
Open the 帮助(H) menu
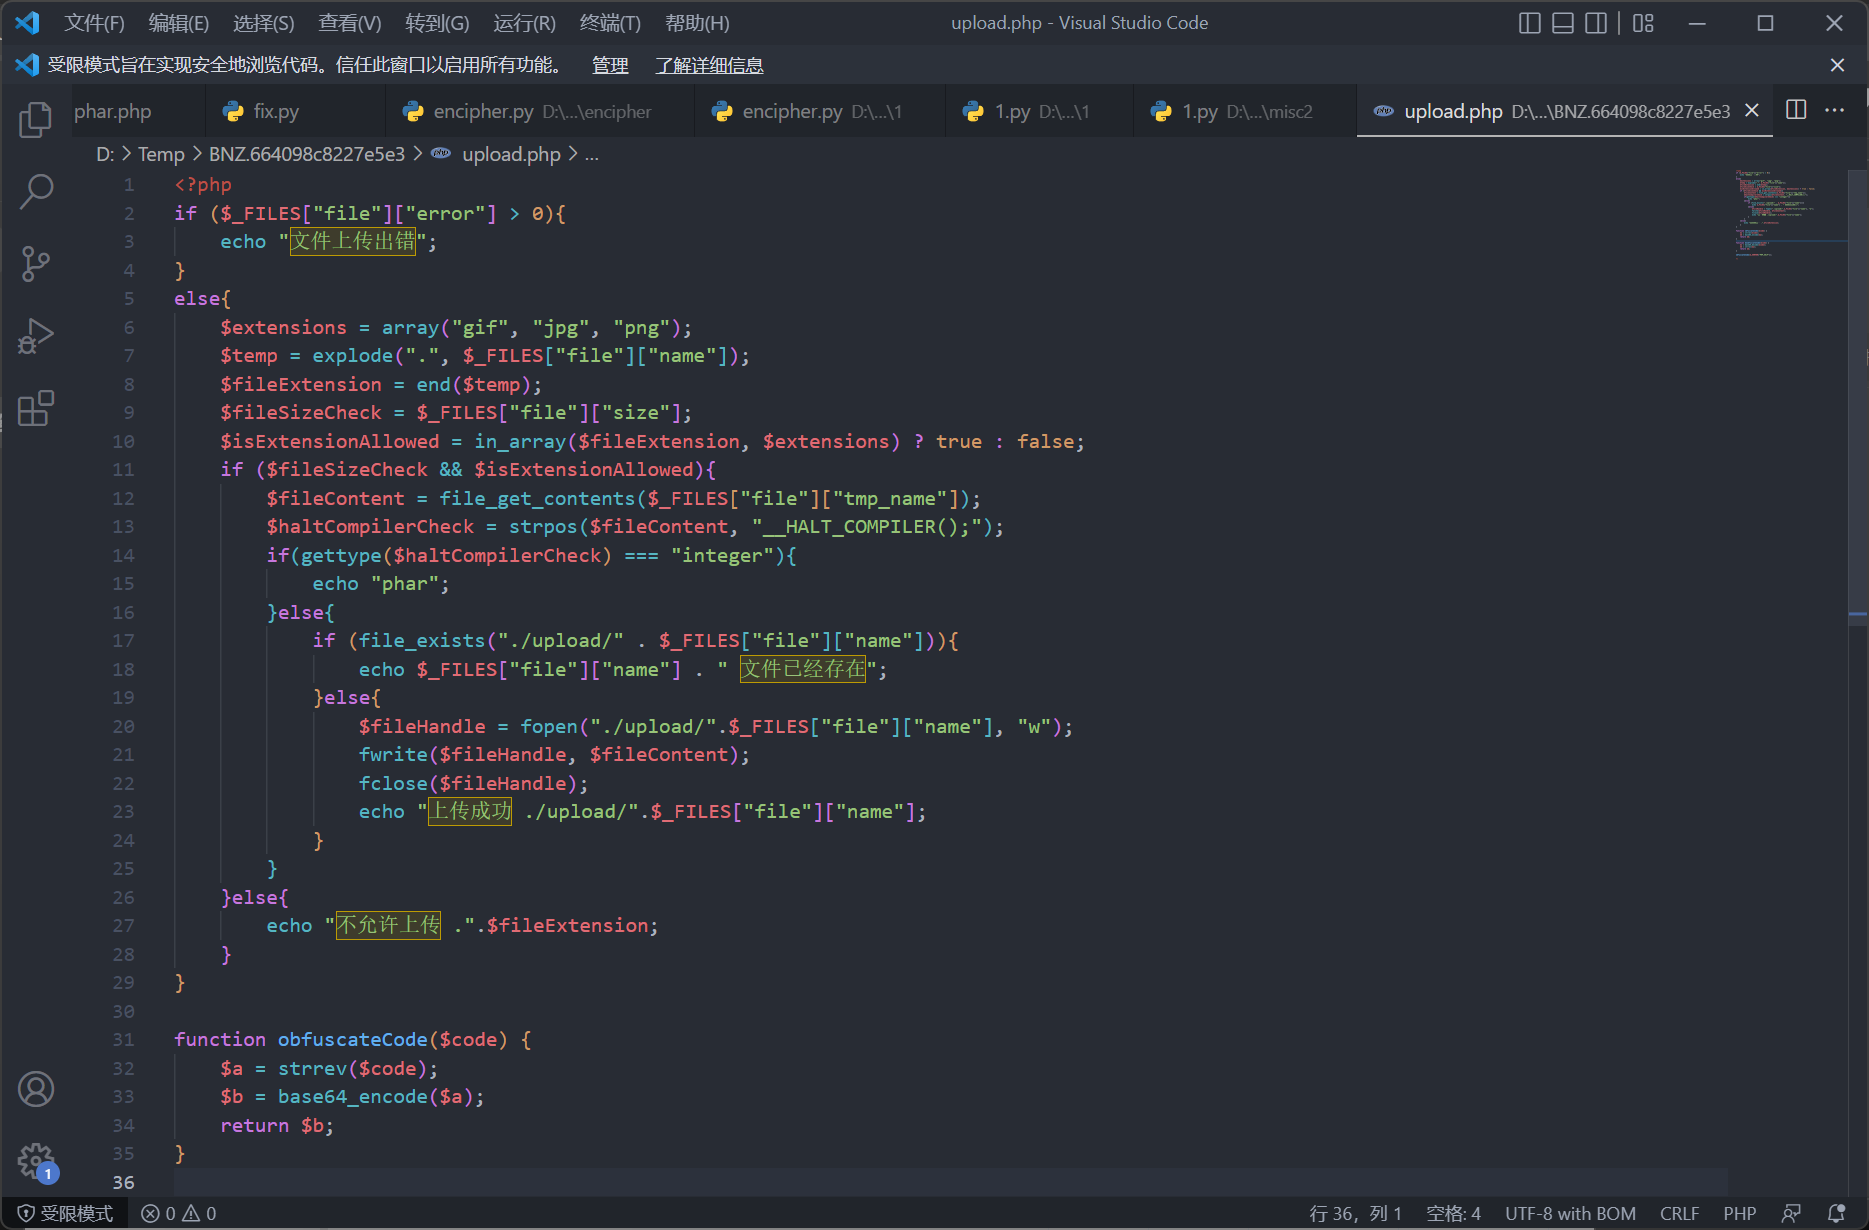click(x=697, y=23)
